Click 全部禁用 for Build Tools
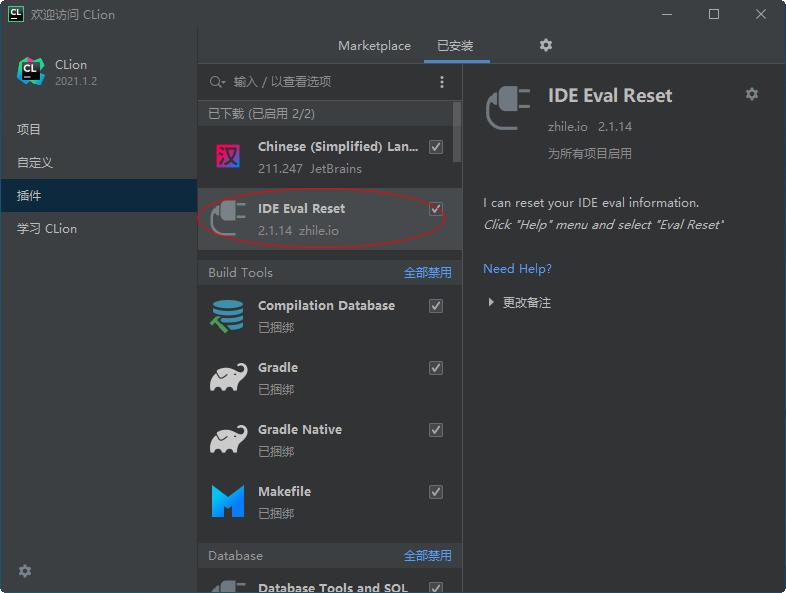The width and height of the screenshot is (786, 593). pyautogui.click(x=427, y=272)
